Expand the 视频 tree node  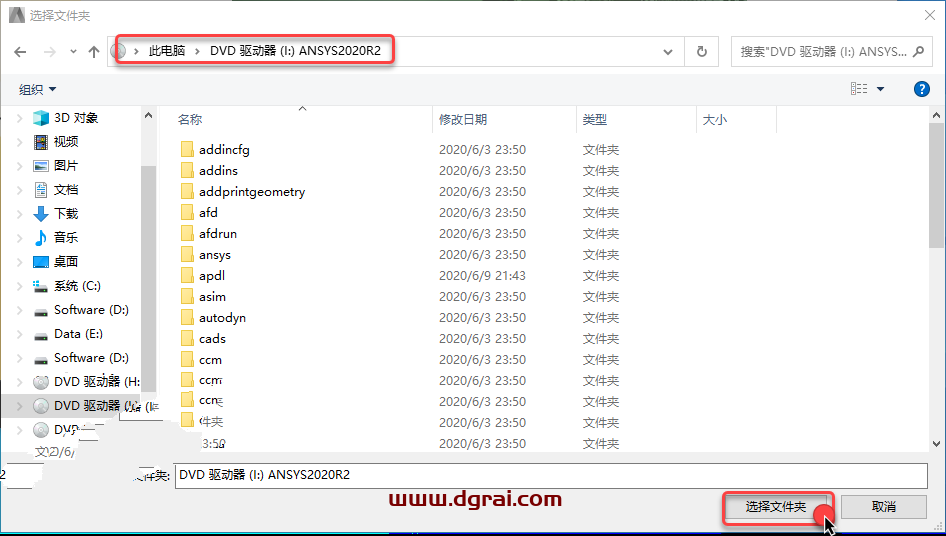point(19,142)
